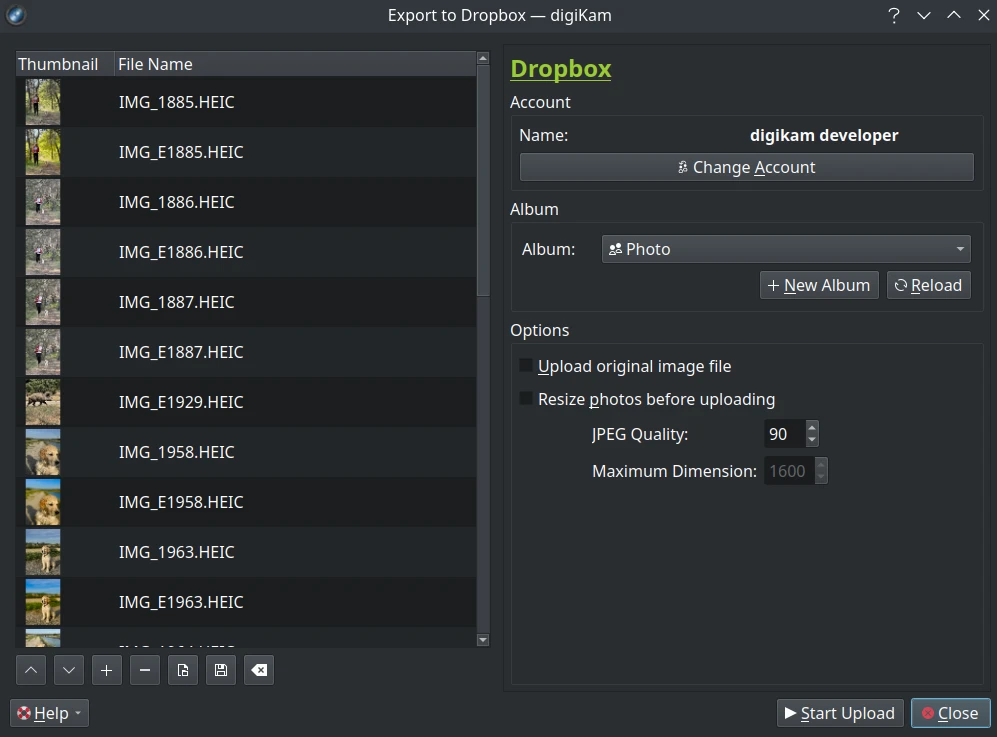Open Help using the help icon button
The height and width of the screenshot is (737, 997).
tap(22, 713)
